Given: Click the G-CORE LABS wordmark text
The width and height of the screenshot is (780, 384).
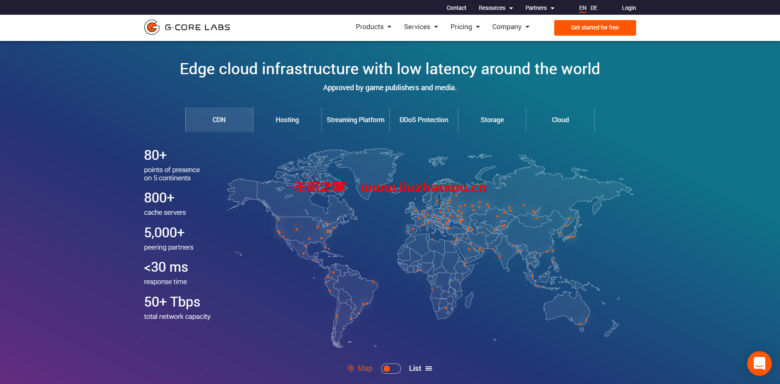Looking at the screenshot, I should point(197,27).
